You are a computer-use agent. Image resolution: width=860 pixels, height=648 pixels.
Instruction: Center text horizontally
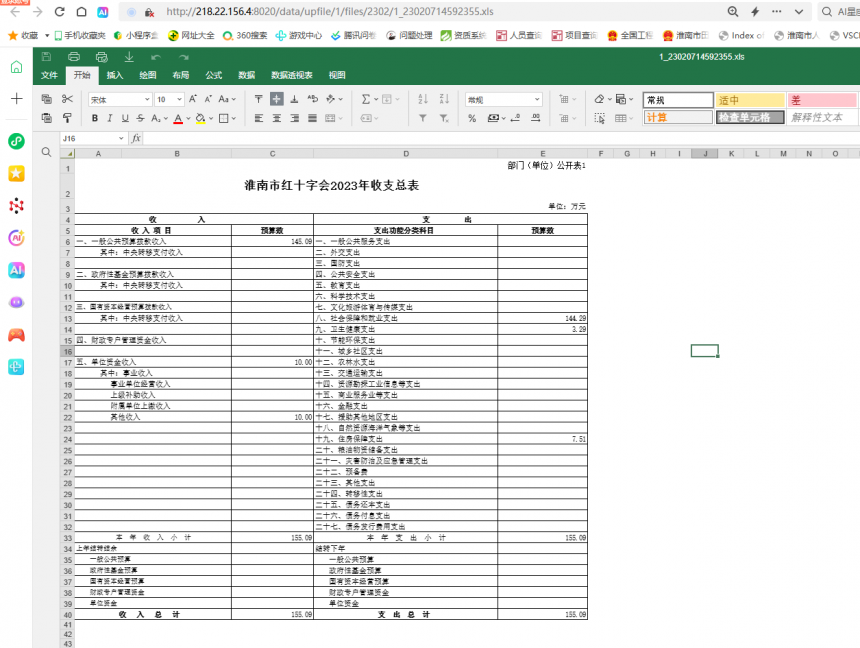pyautogui.click(x=276, y=118)
